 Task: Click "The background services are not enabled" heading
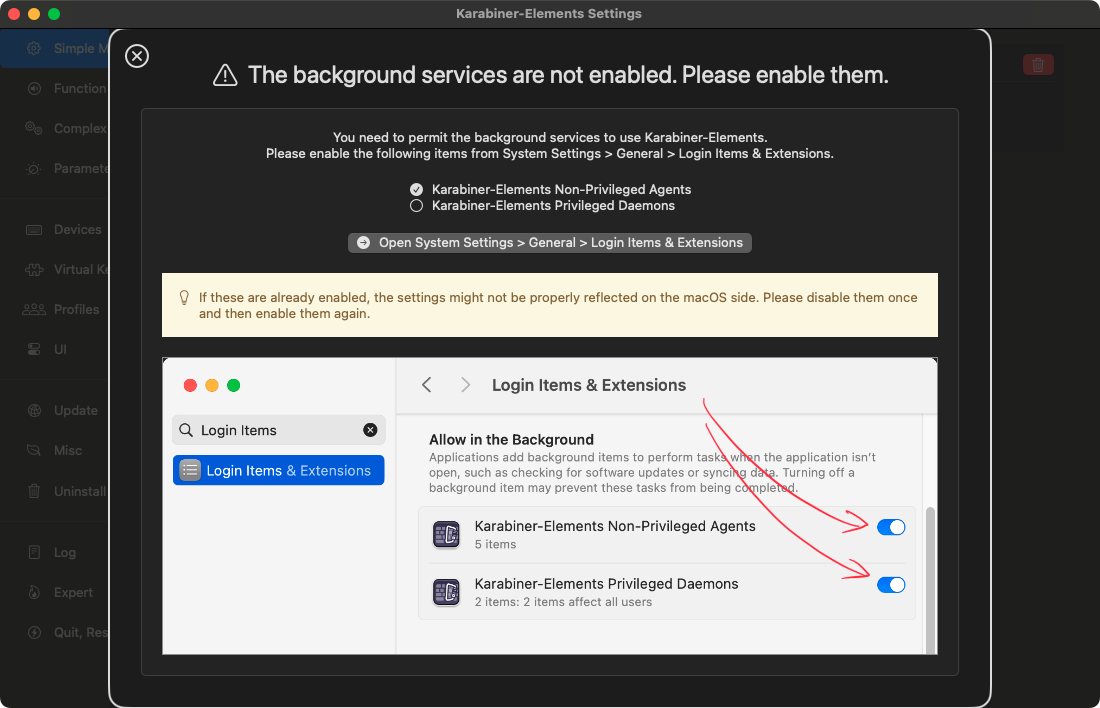click(568, 75)
